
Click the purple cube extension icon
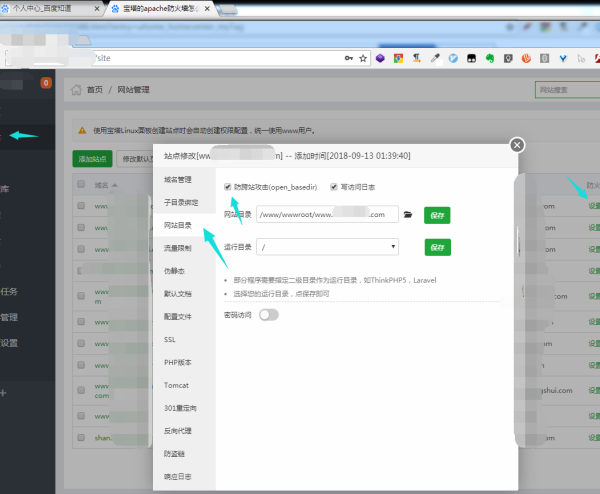coord(380,59)
